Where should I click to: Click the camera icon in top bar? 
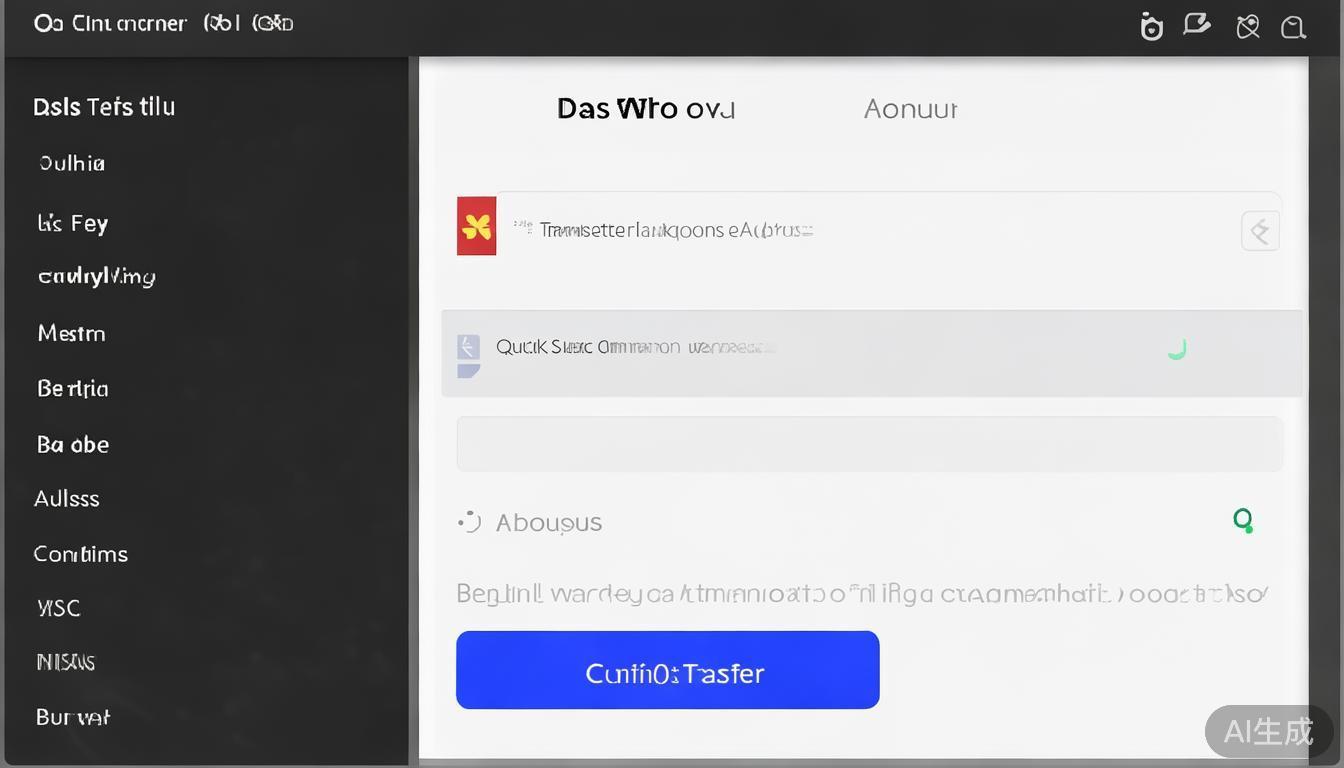click(x=1151, y=27)
